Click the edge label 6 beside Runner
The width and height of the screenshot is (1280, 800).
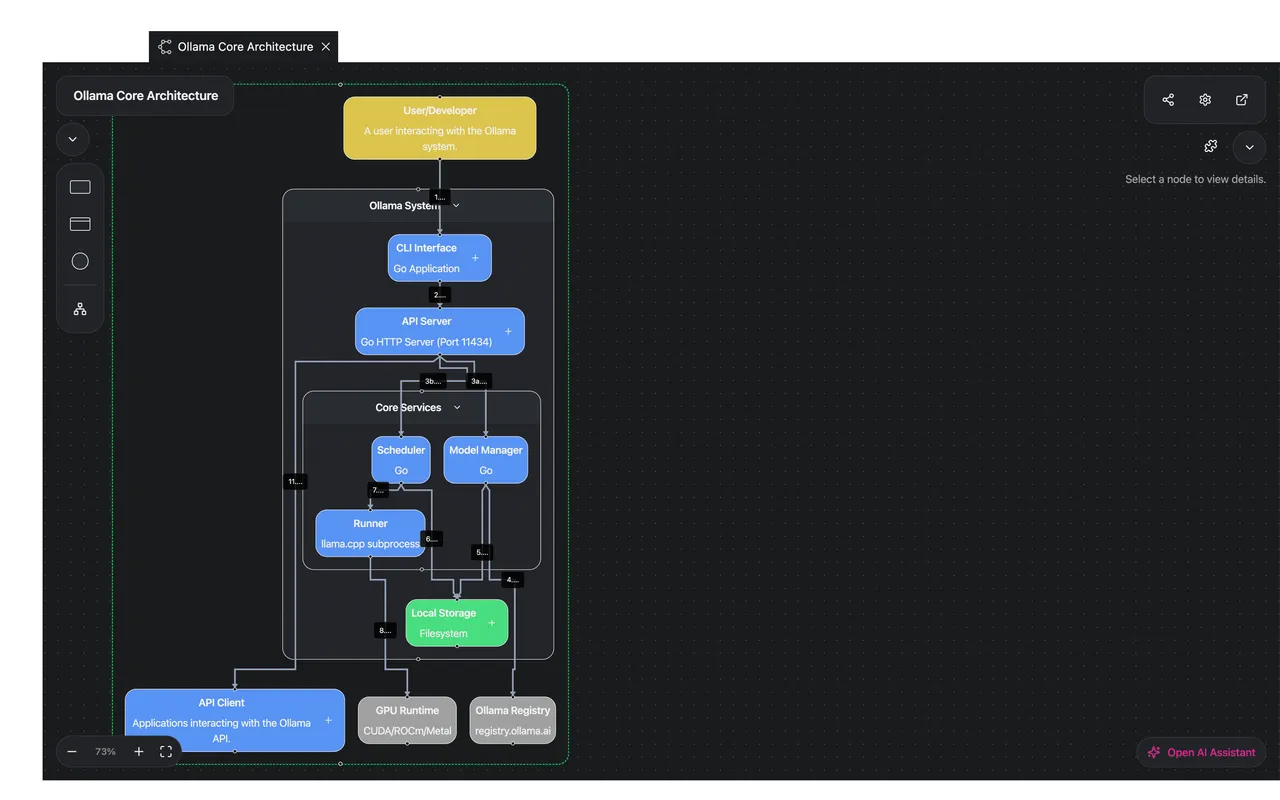click(432, 538)
